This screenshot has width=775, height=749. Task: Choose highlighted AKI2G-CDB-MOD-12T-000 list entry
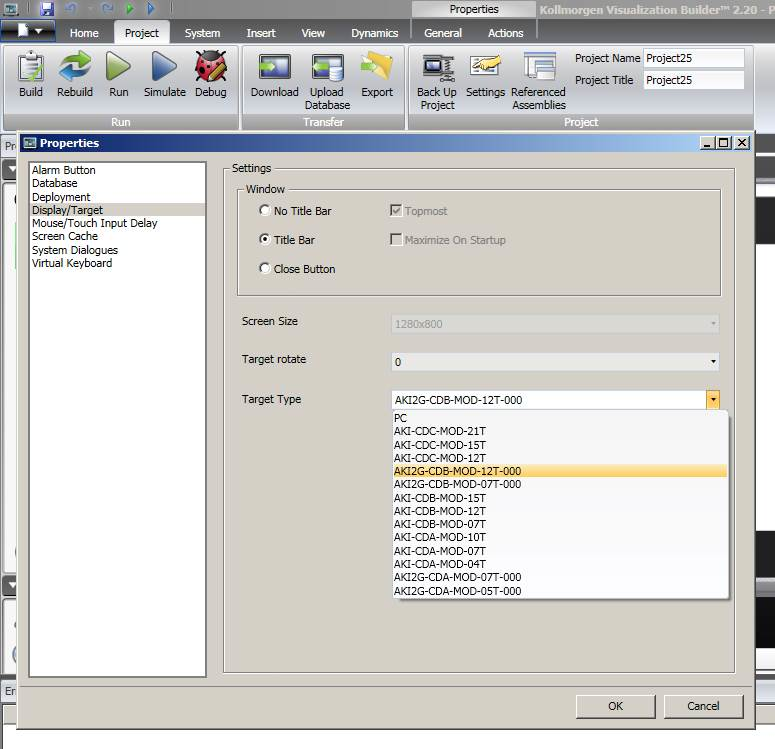(x=560, y=471)
